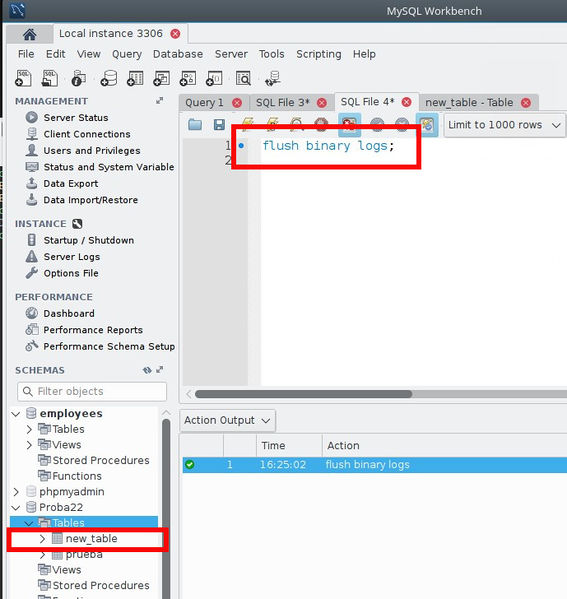567x599 pixels.
Task: Close the new_table - Table tab
Action: (x=526, y=103)
